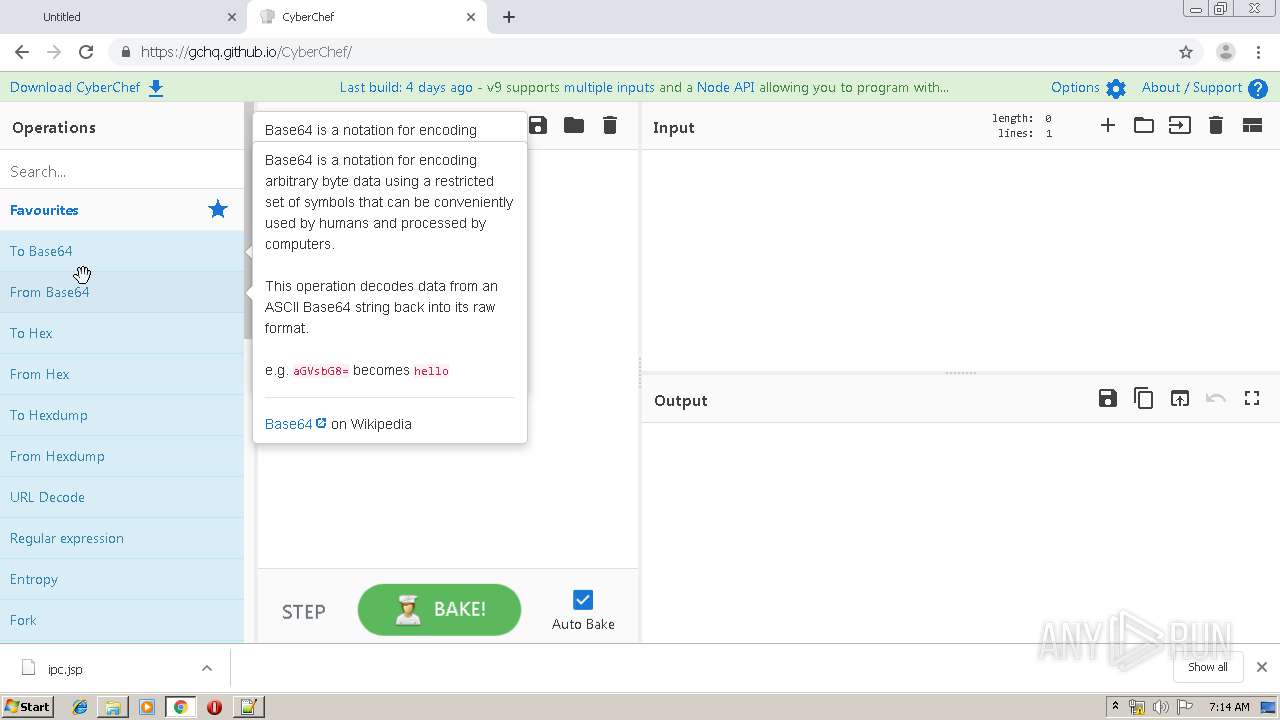The width and height of the screenshot is (1280, 720).
Task: Click Show all downloads button
Action: coord(1207,667)
